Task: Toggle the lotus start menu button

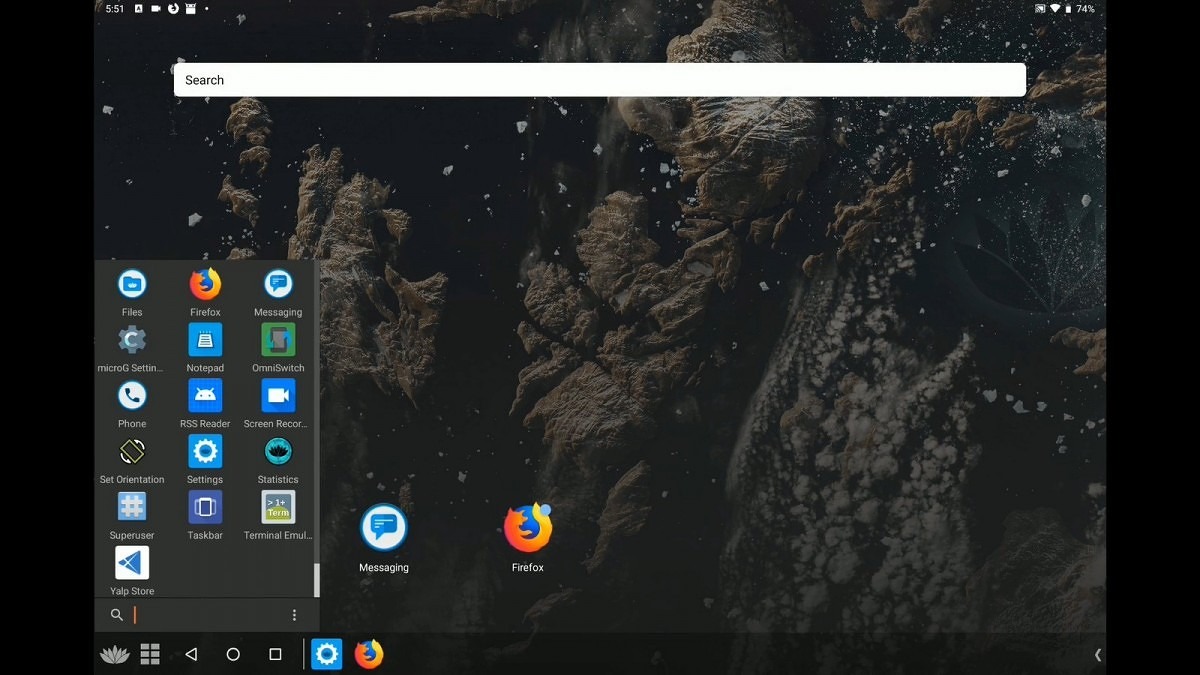Action: [x=115, y=655]
